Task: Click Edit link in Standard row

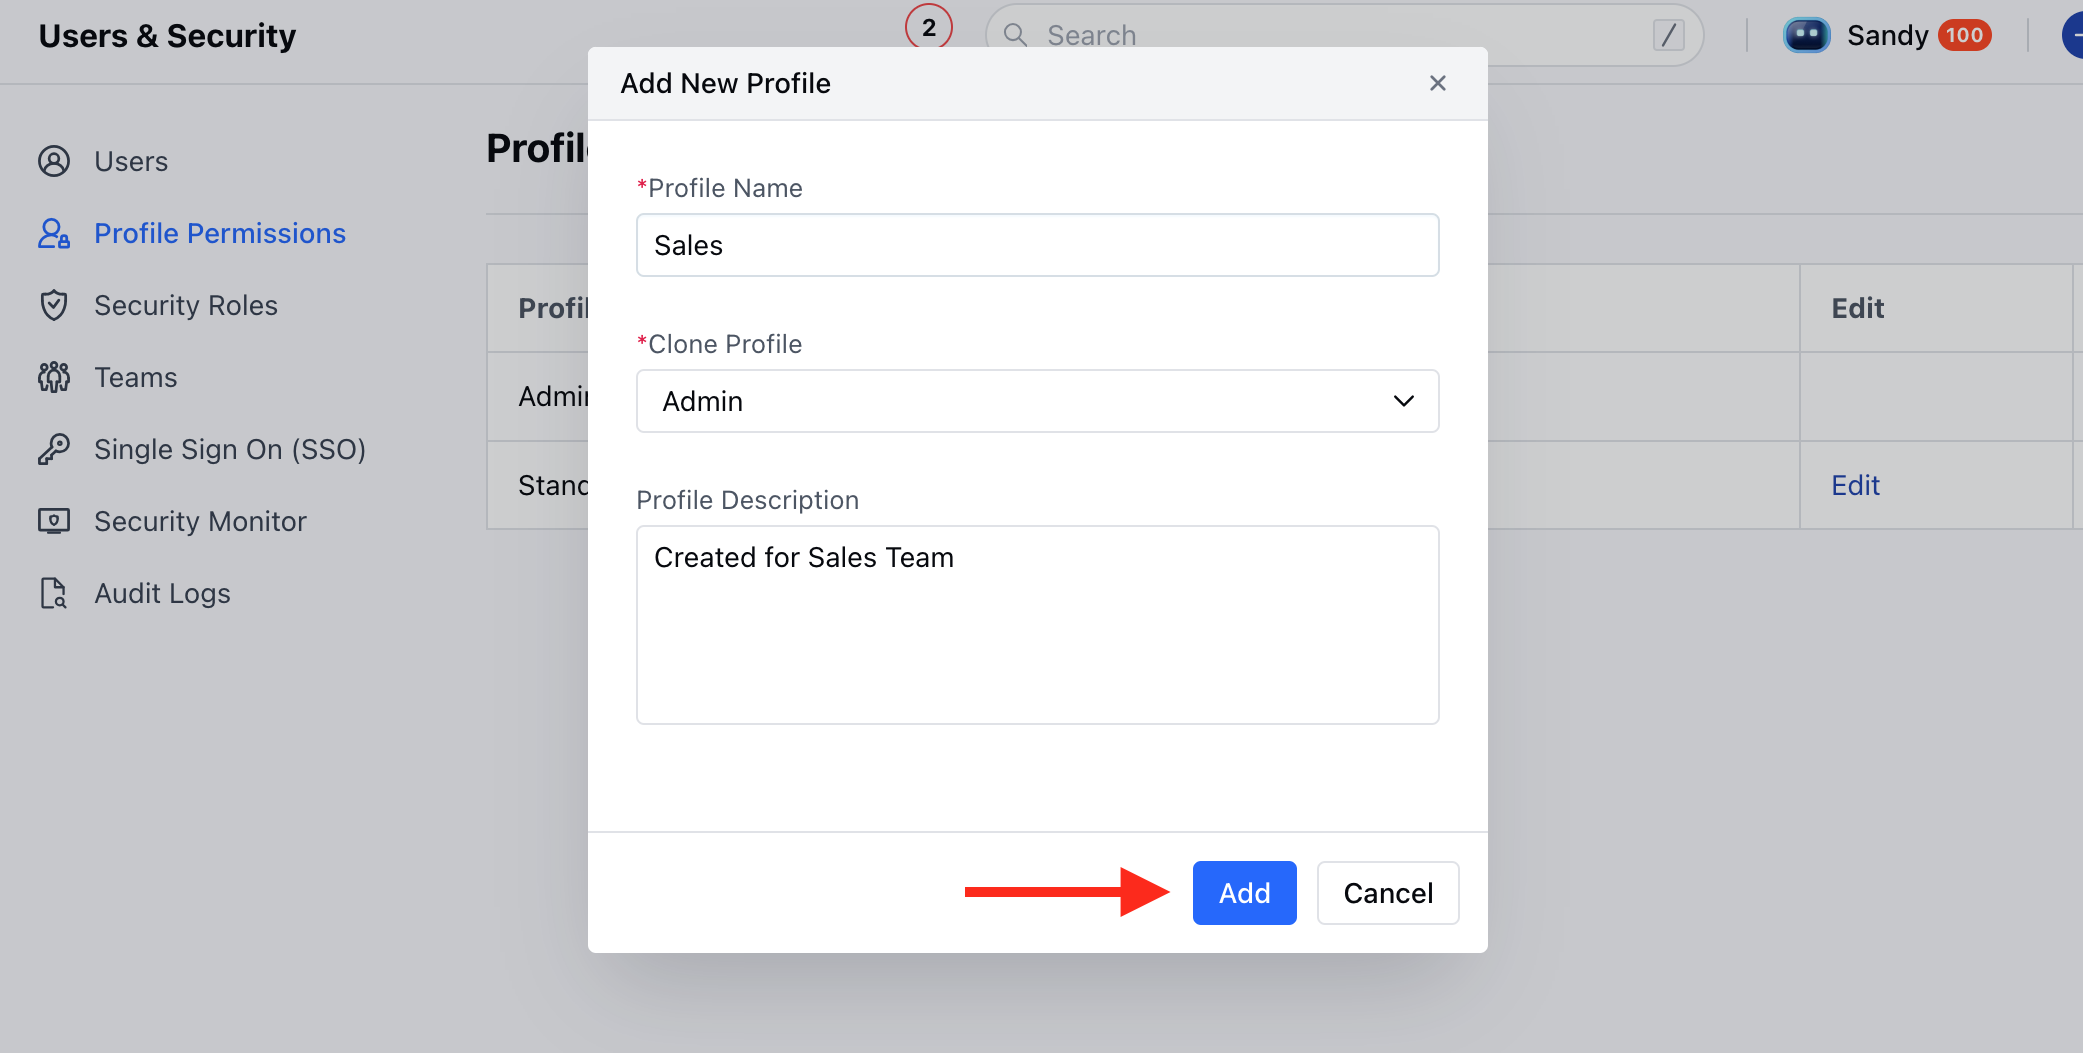Action: 1855,485
